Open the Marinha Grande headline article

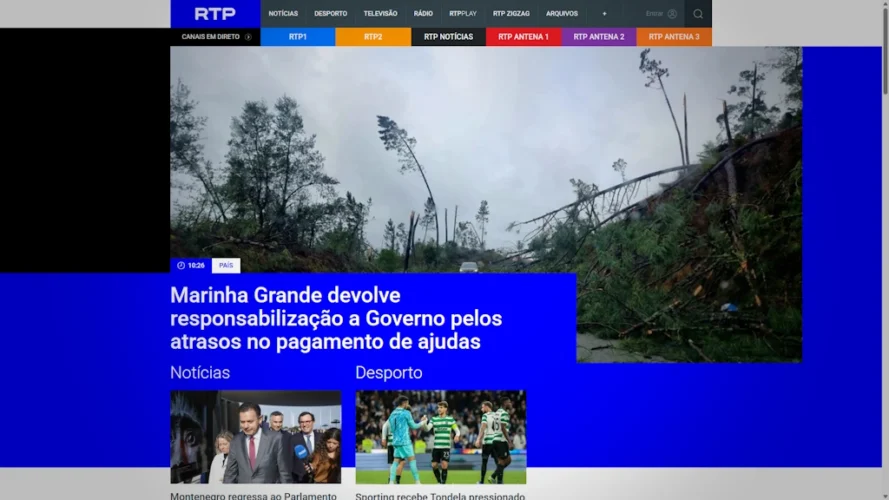pos(336,319)
